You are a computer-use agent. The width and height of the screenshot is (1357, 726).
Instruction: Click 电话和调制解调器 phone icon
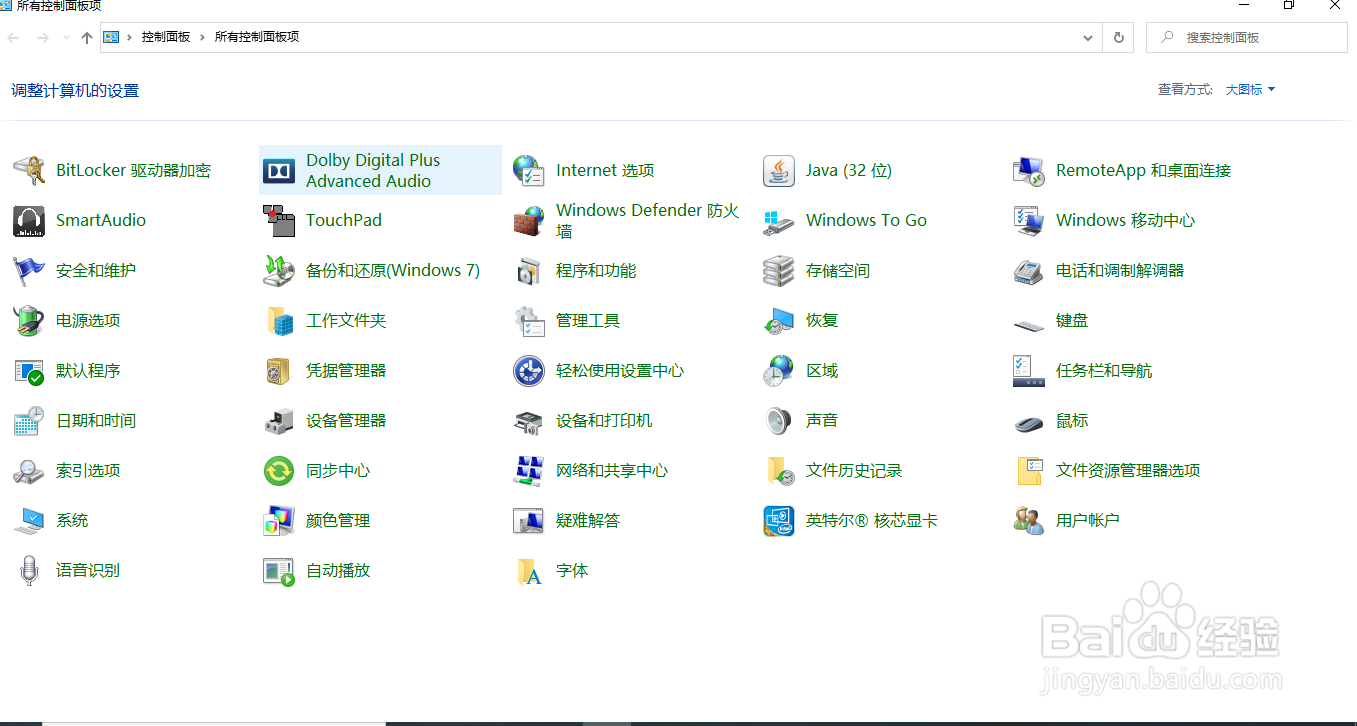[x=1029, y=271]
